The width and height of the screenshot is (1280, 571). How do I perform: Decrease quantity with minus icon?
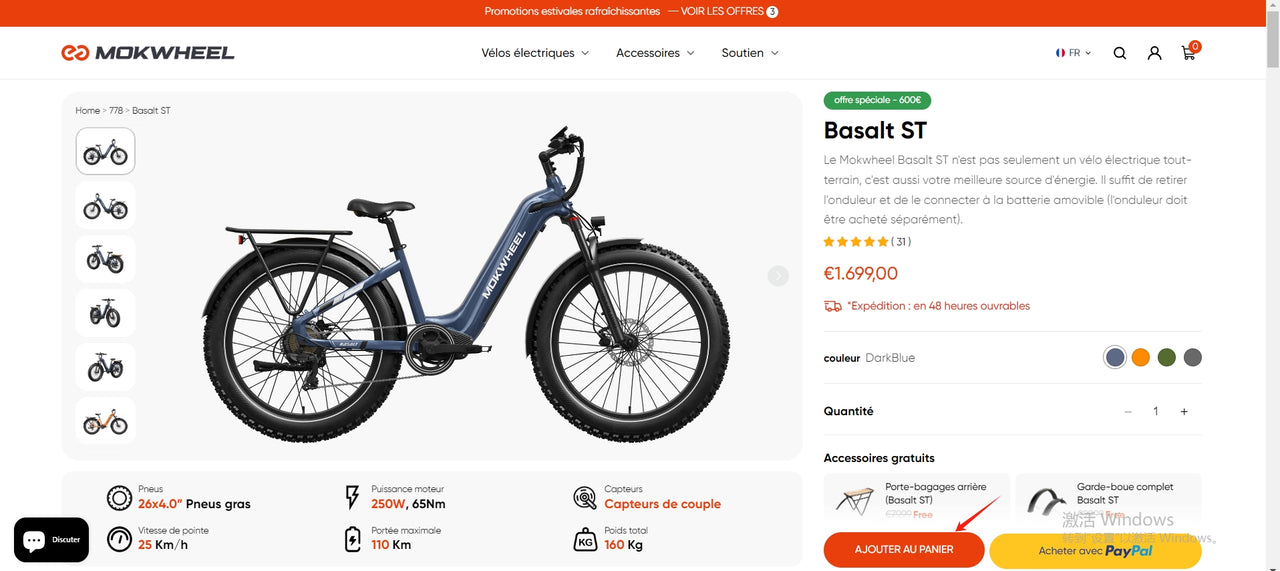tap(1128, 412)
